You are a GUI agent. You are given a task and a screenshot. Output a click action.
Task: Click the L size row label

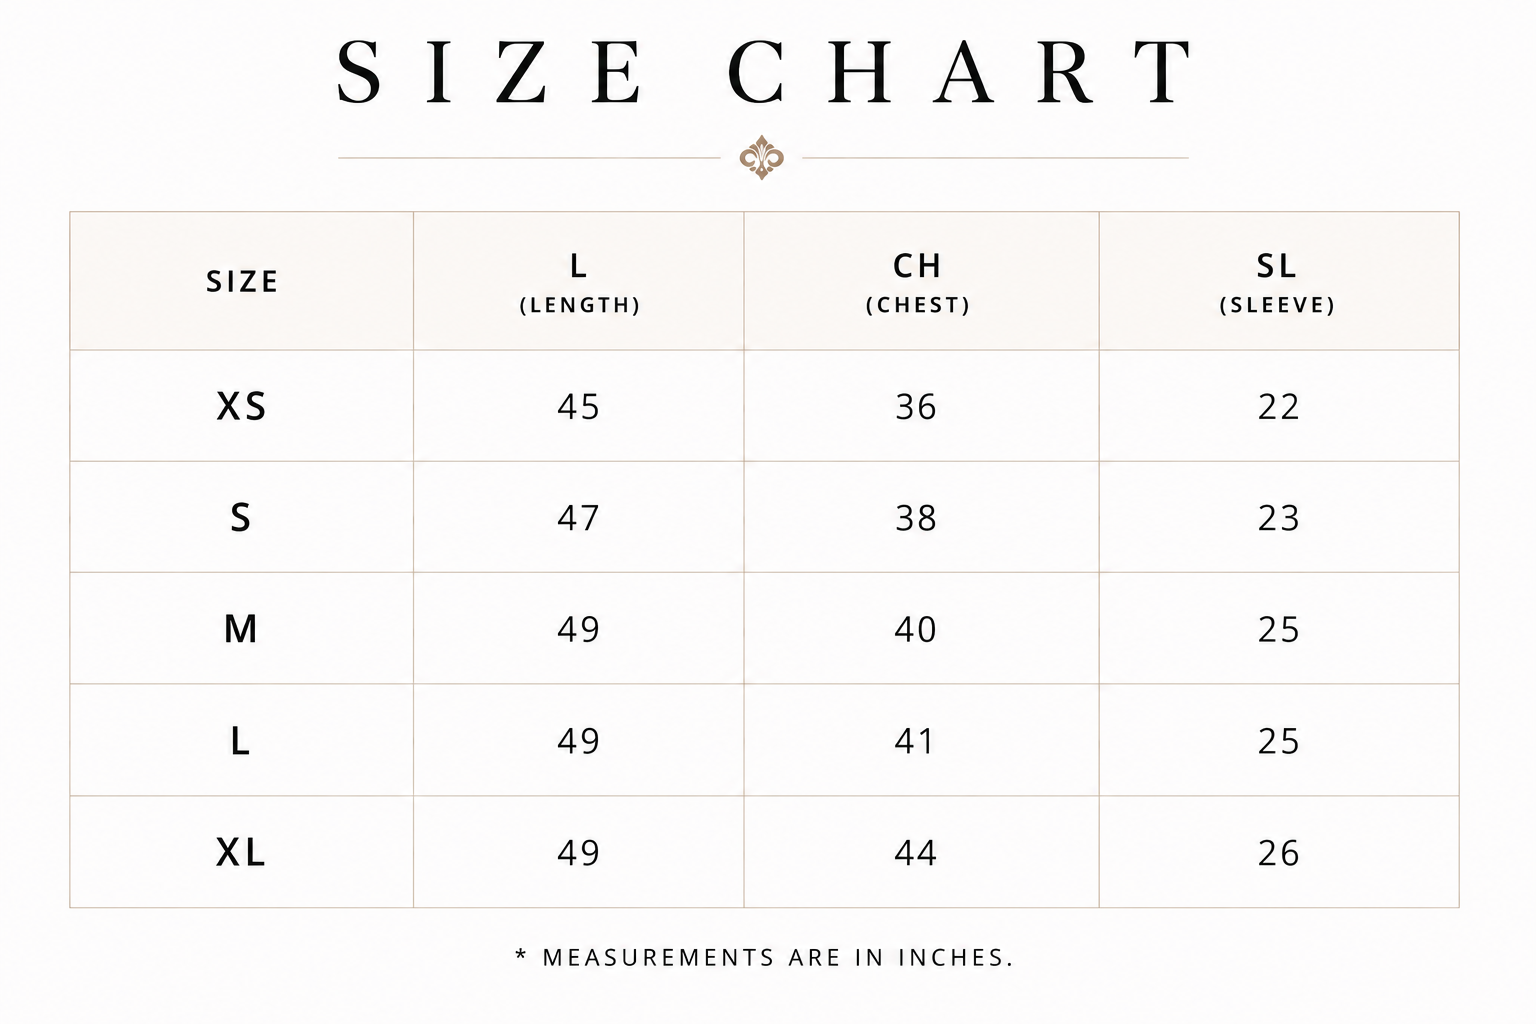point(240,741)
